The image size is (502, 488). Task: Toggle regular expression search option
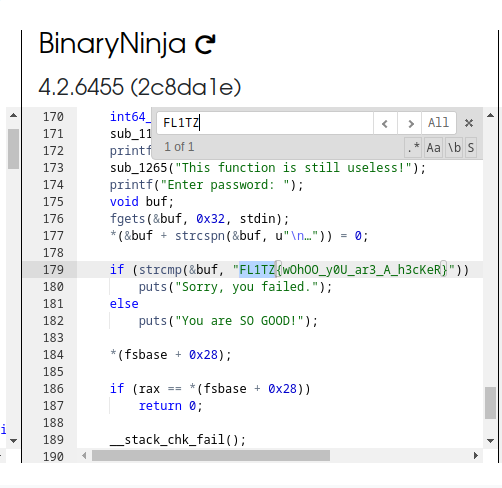413,147
